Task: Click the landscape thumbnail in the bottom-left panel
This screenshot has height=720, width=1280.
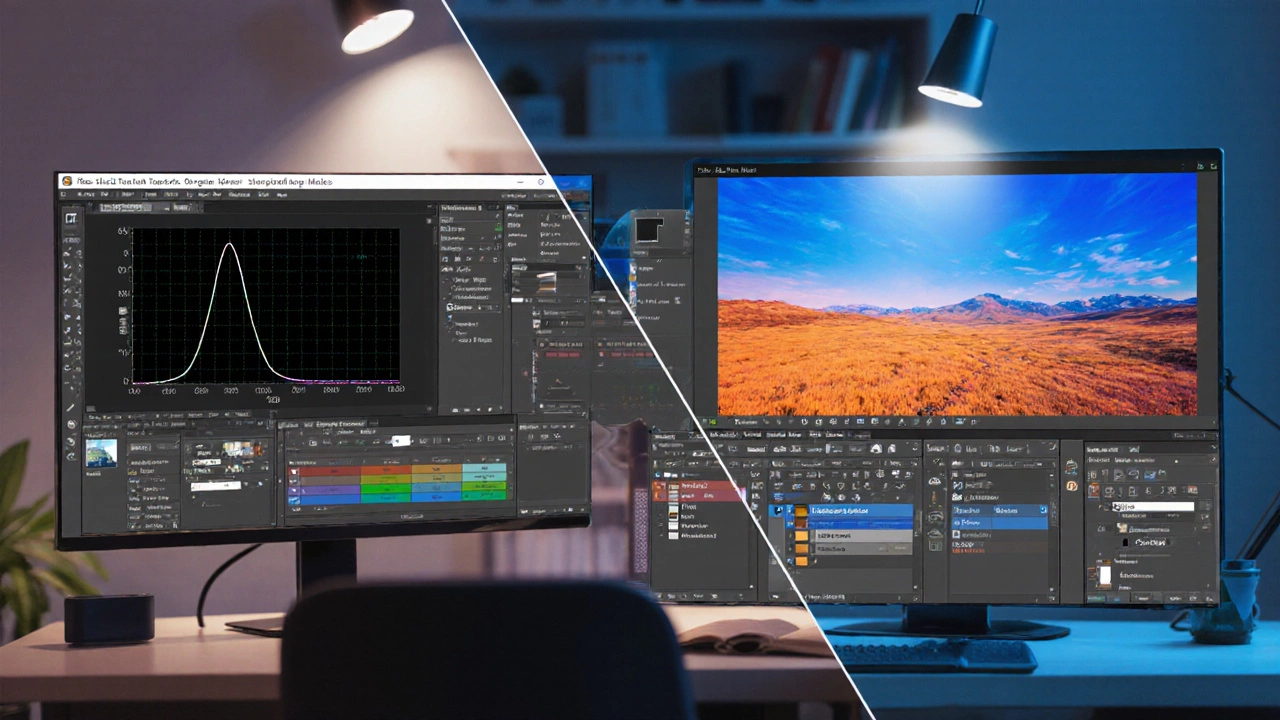Action: pyautogui.click(x=101, y=453)
